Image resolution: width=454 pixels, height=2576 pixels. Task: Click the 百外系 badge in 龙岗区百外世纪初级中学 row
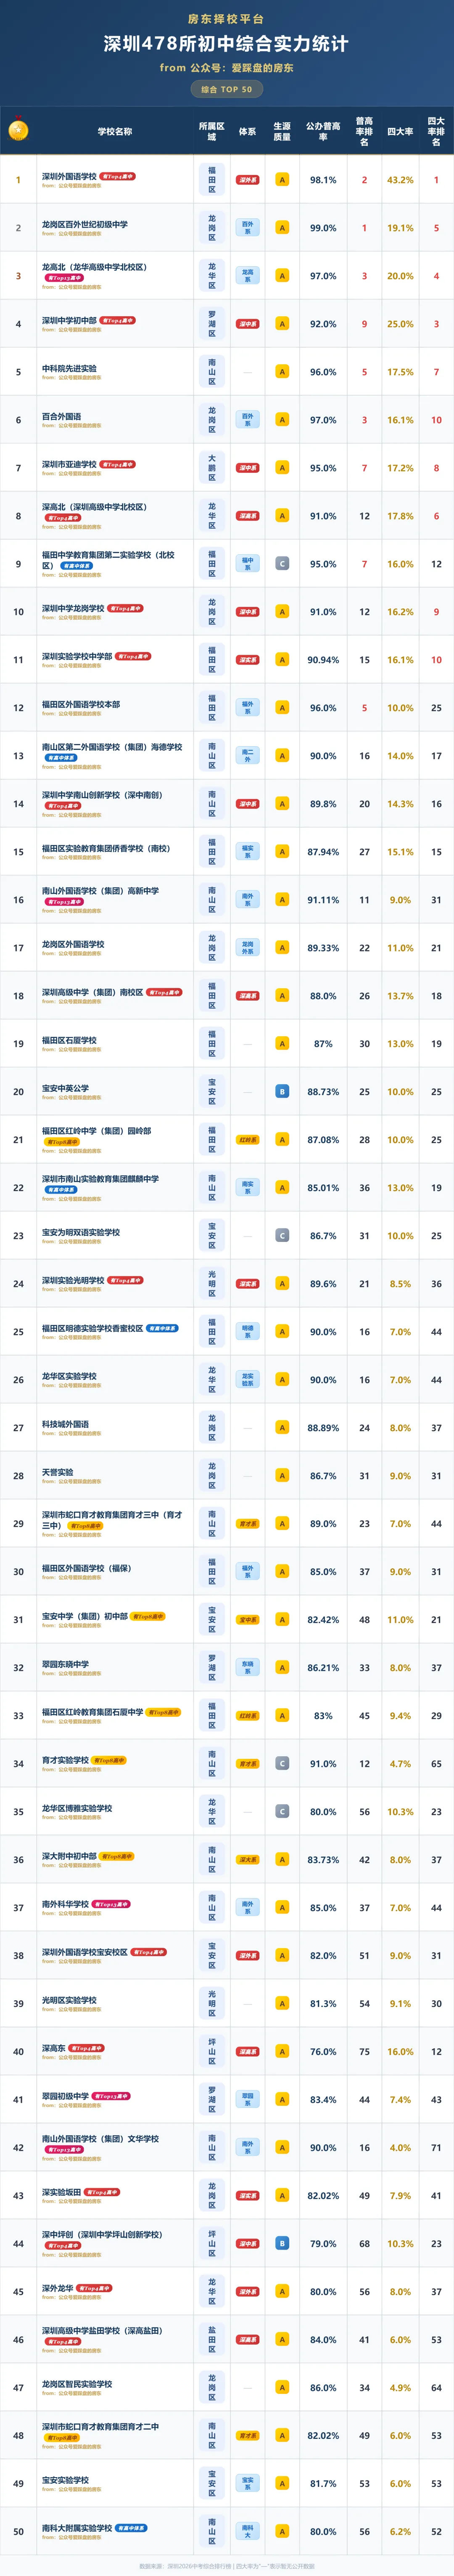(248, 228)
